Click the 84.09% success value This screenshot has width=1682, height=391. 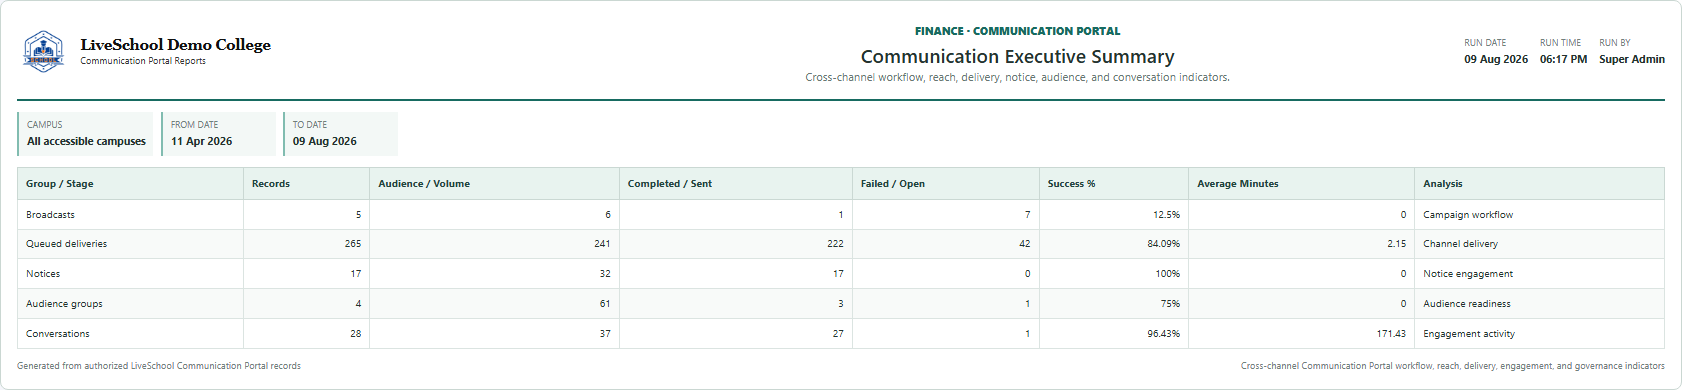tap(1164, 244)
